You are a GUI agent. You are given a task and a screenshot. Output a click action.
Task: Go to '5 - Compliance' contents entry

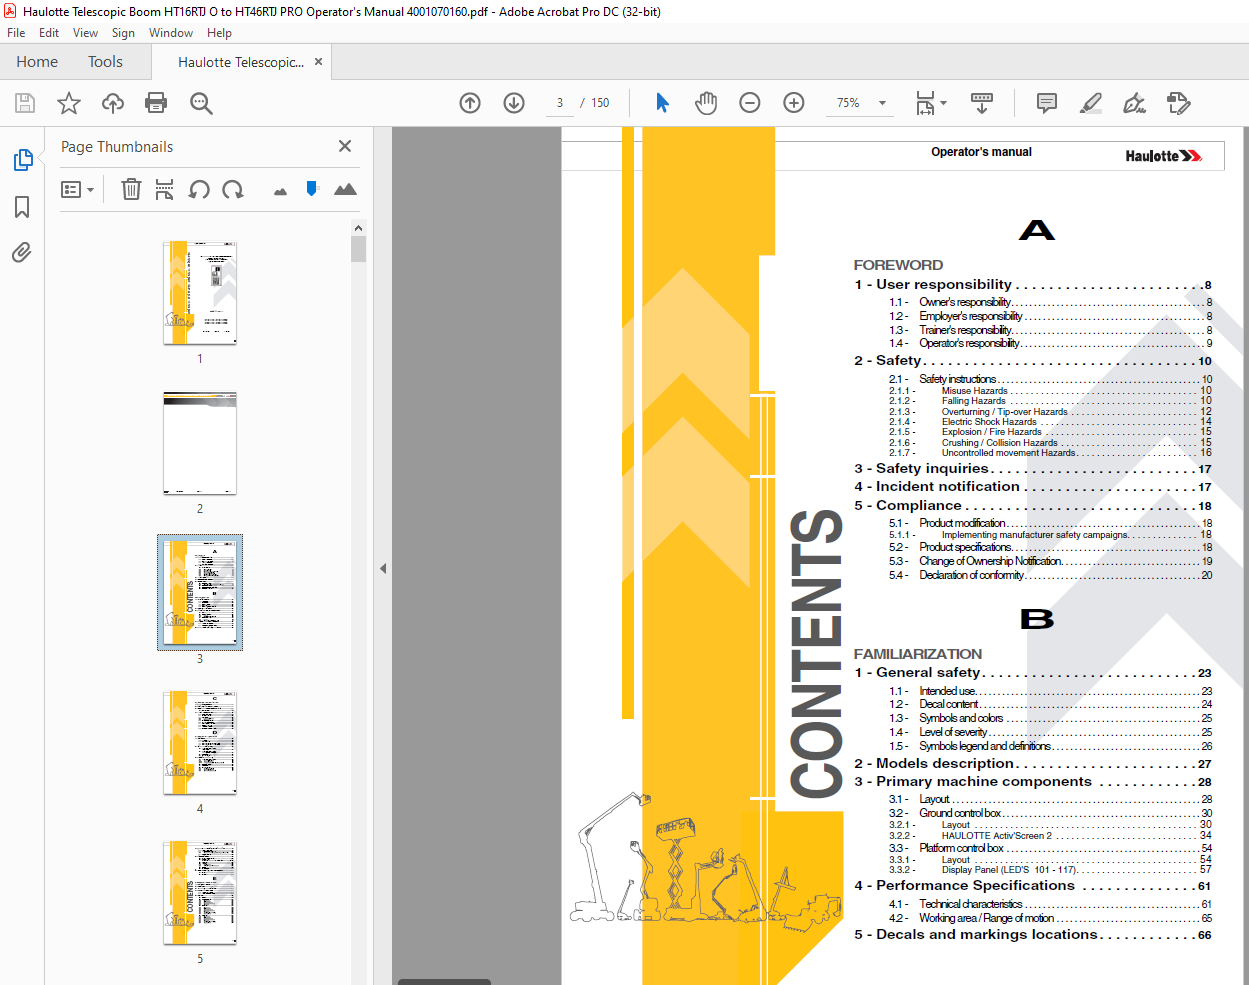(1033, 506)
